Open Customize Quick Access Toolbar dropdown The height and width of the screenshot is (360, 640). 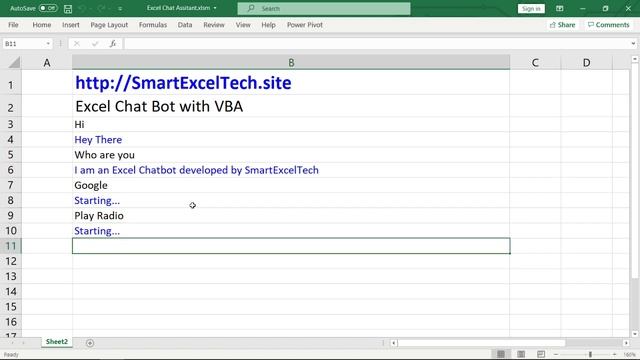pos(120,9)
